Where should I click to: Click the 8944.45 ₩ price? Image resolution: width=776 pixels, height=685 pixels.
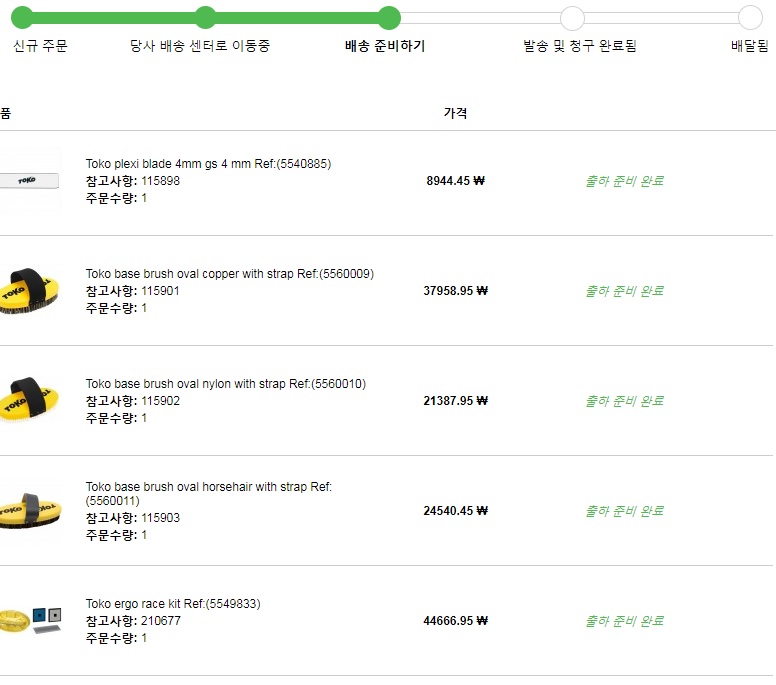click(455, 181)
